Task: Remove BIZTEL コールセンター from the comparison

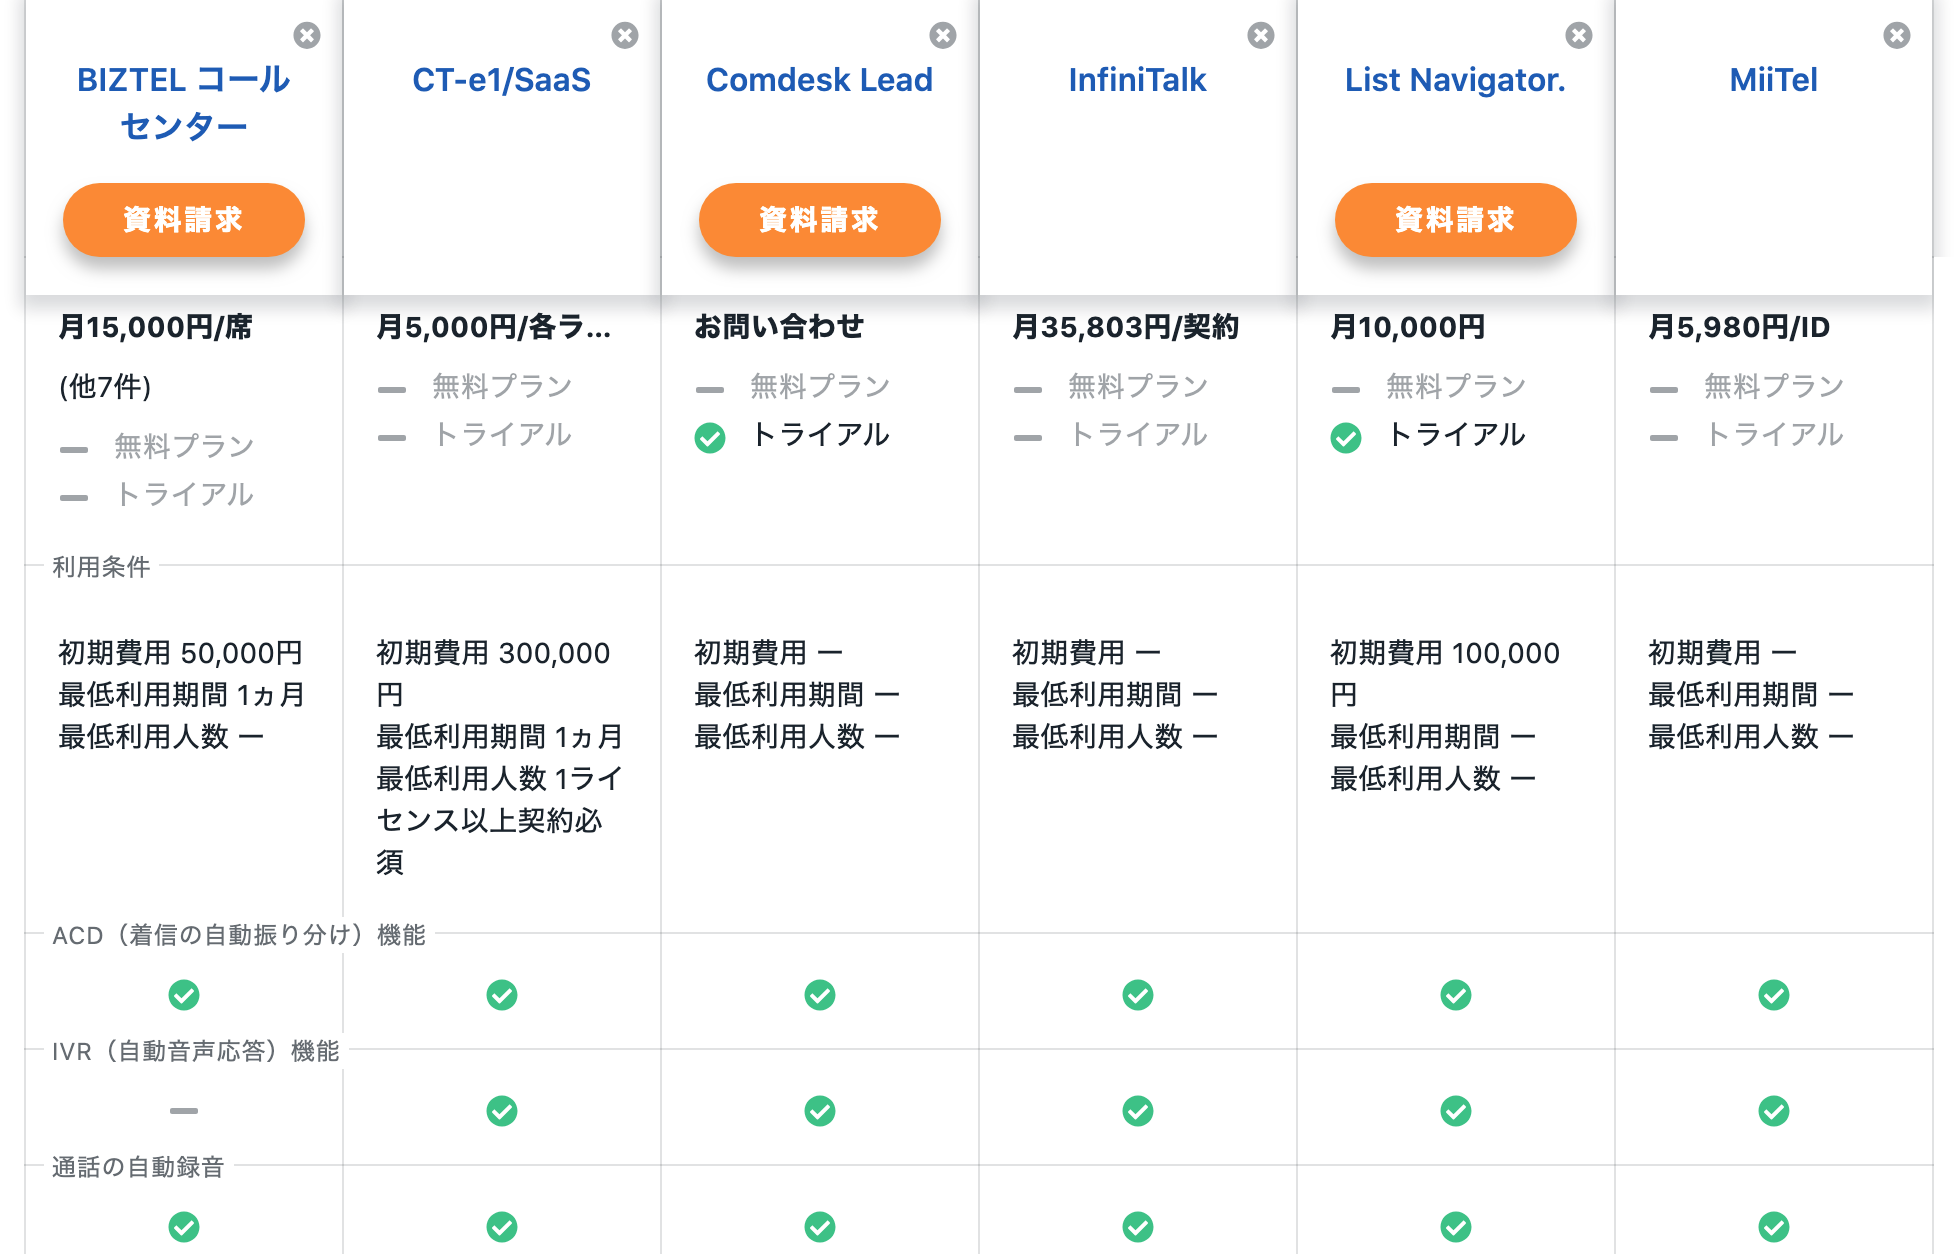Action: [307, 33]
